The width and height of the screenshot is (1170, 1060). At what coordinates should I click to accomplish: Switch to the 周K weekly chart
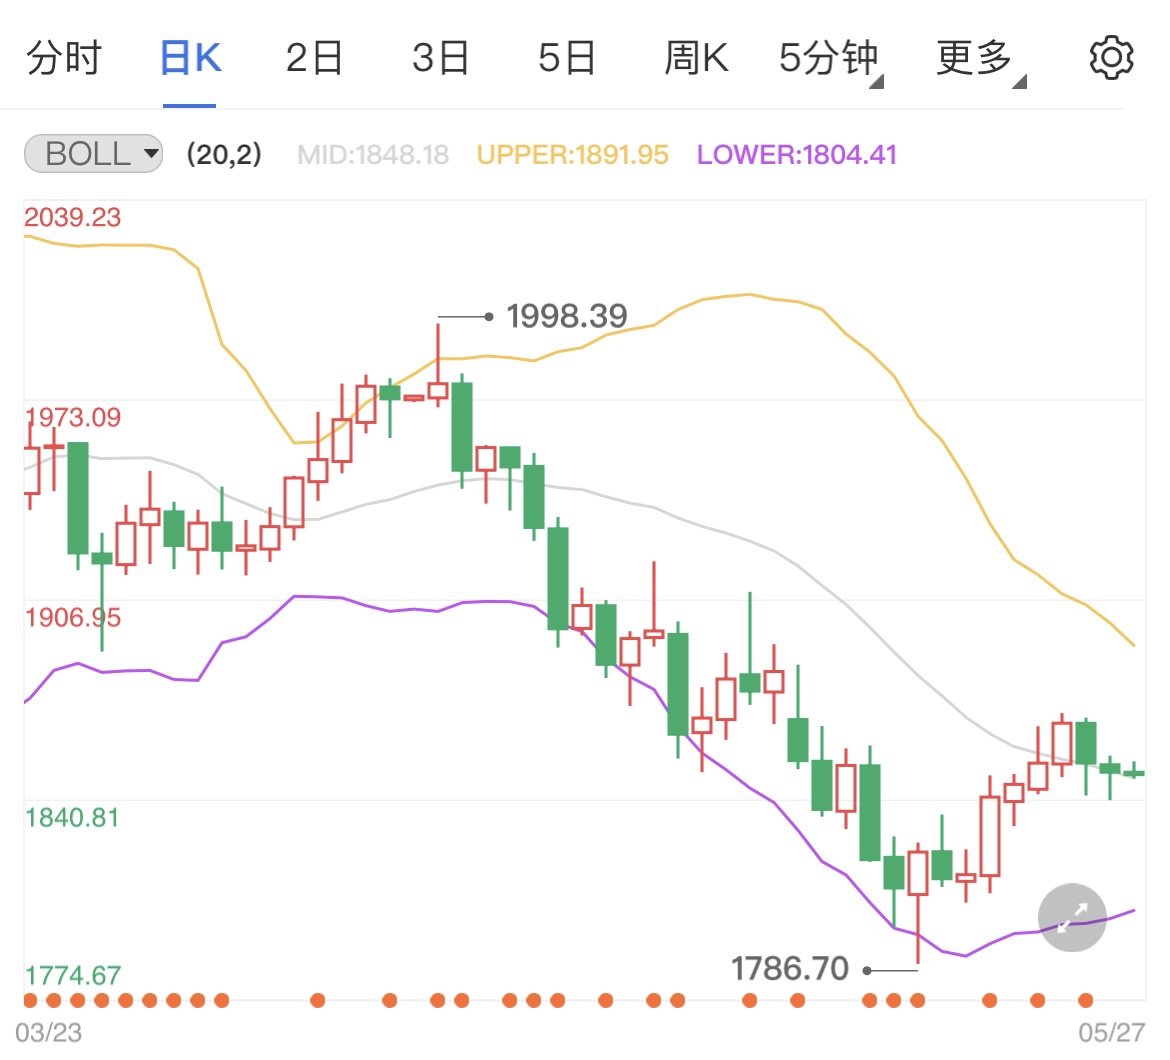pos(697,58)
